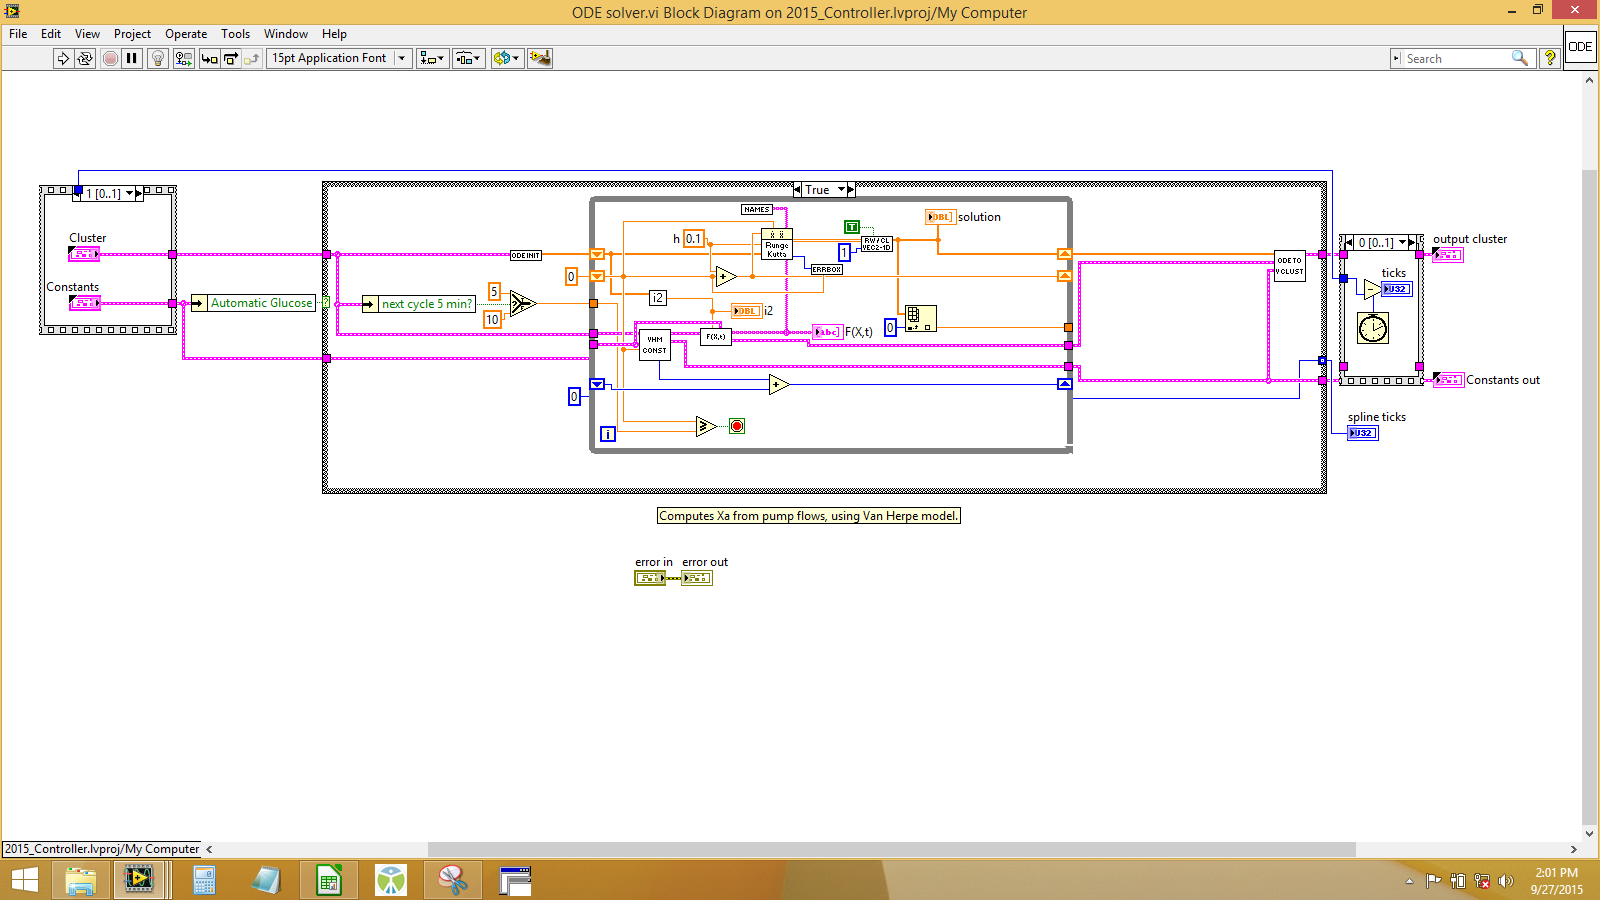Click the numeric constant 5
Image resolution: width=1600 pixels, height=900 pixels.
[494, 291]
